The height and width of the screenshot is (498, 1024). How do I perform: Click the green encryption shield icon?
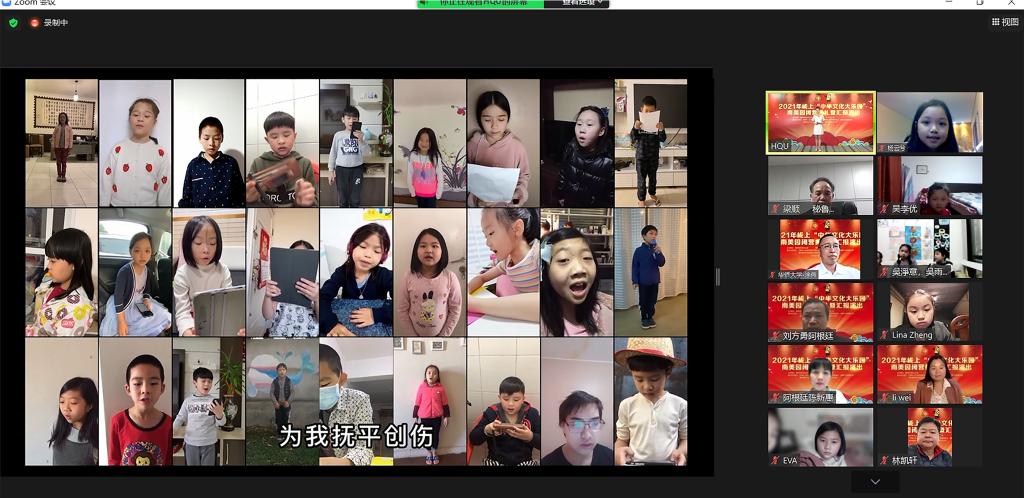point(13,22)
